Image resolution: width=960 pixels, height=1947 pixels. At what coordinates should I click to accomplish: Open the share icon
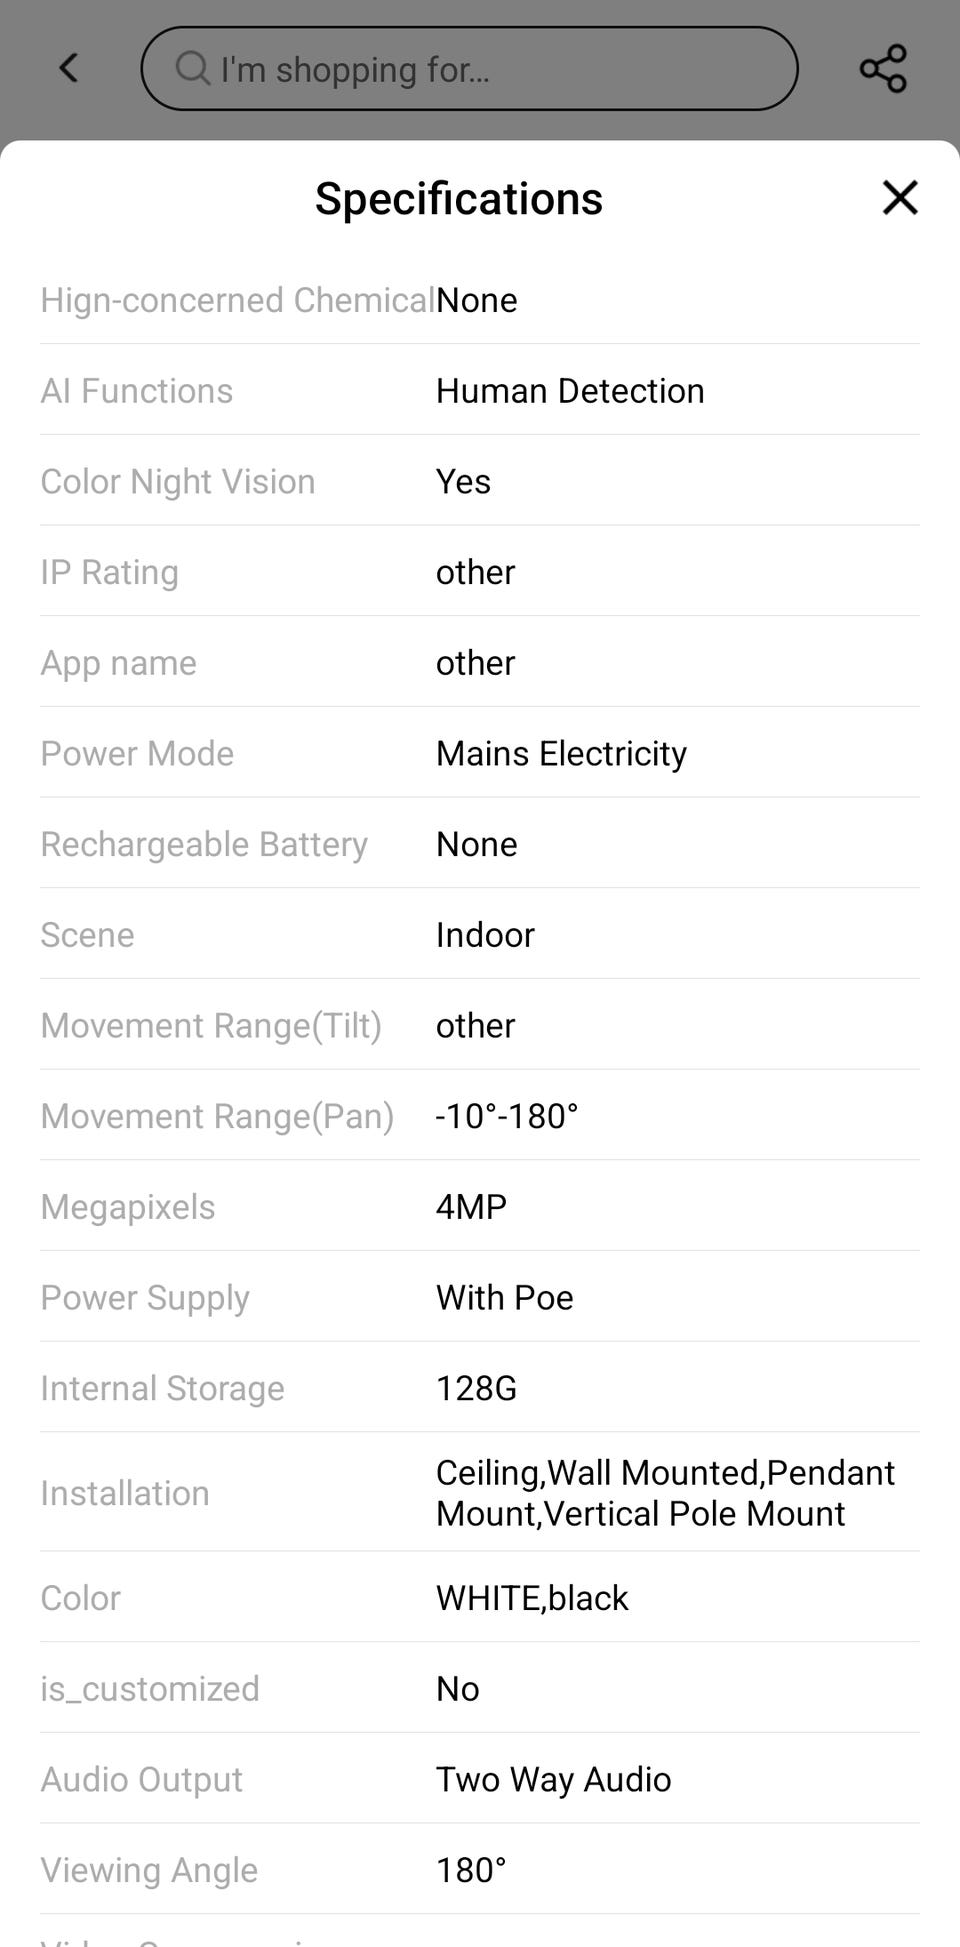pyautogui.click(x=883, y=68)
